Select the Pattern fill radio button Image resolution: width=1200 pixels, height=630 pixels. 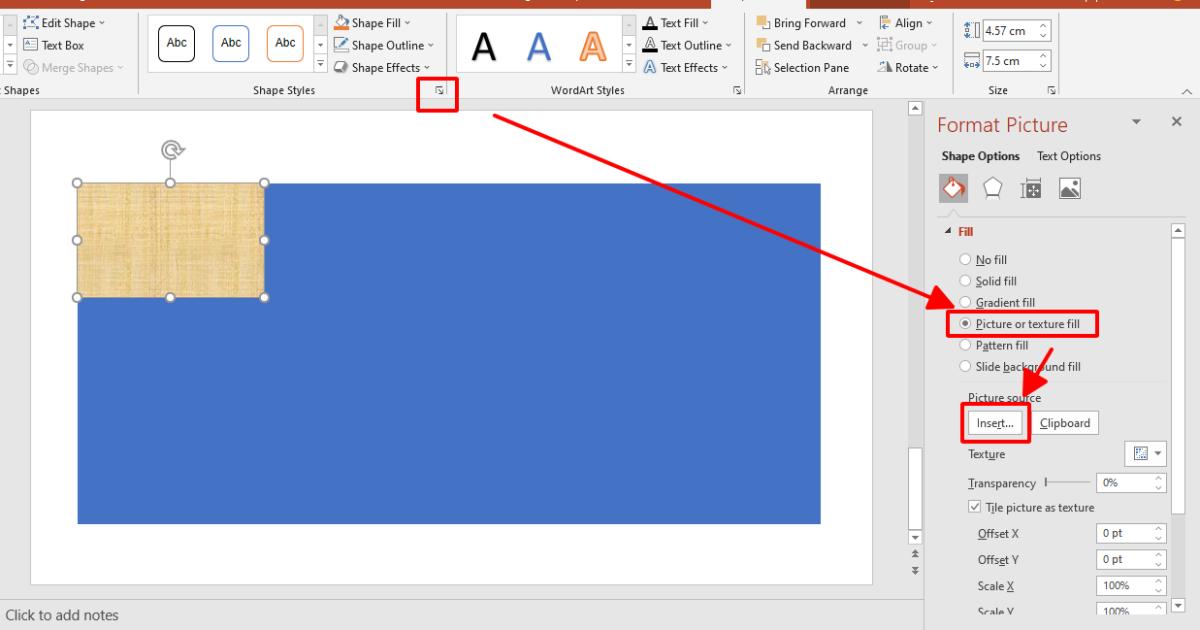tap(965, 345)
